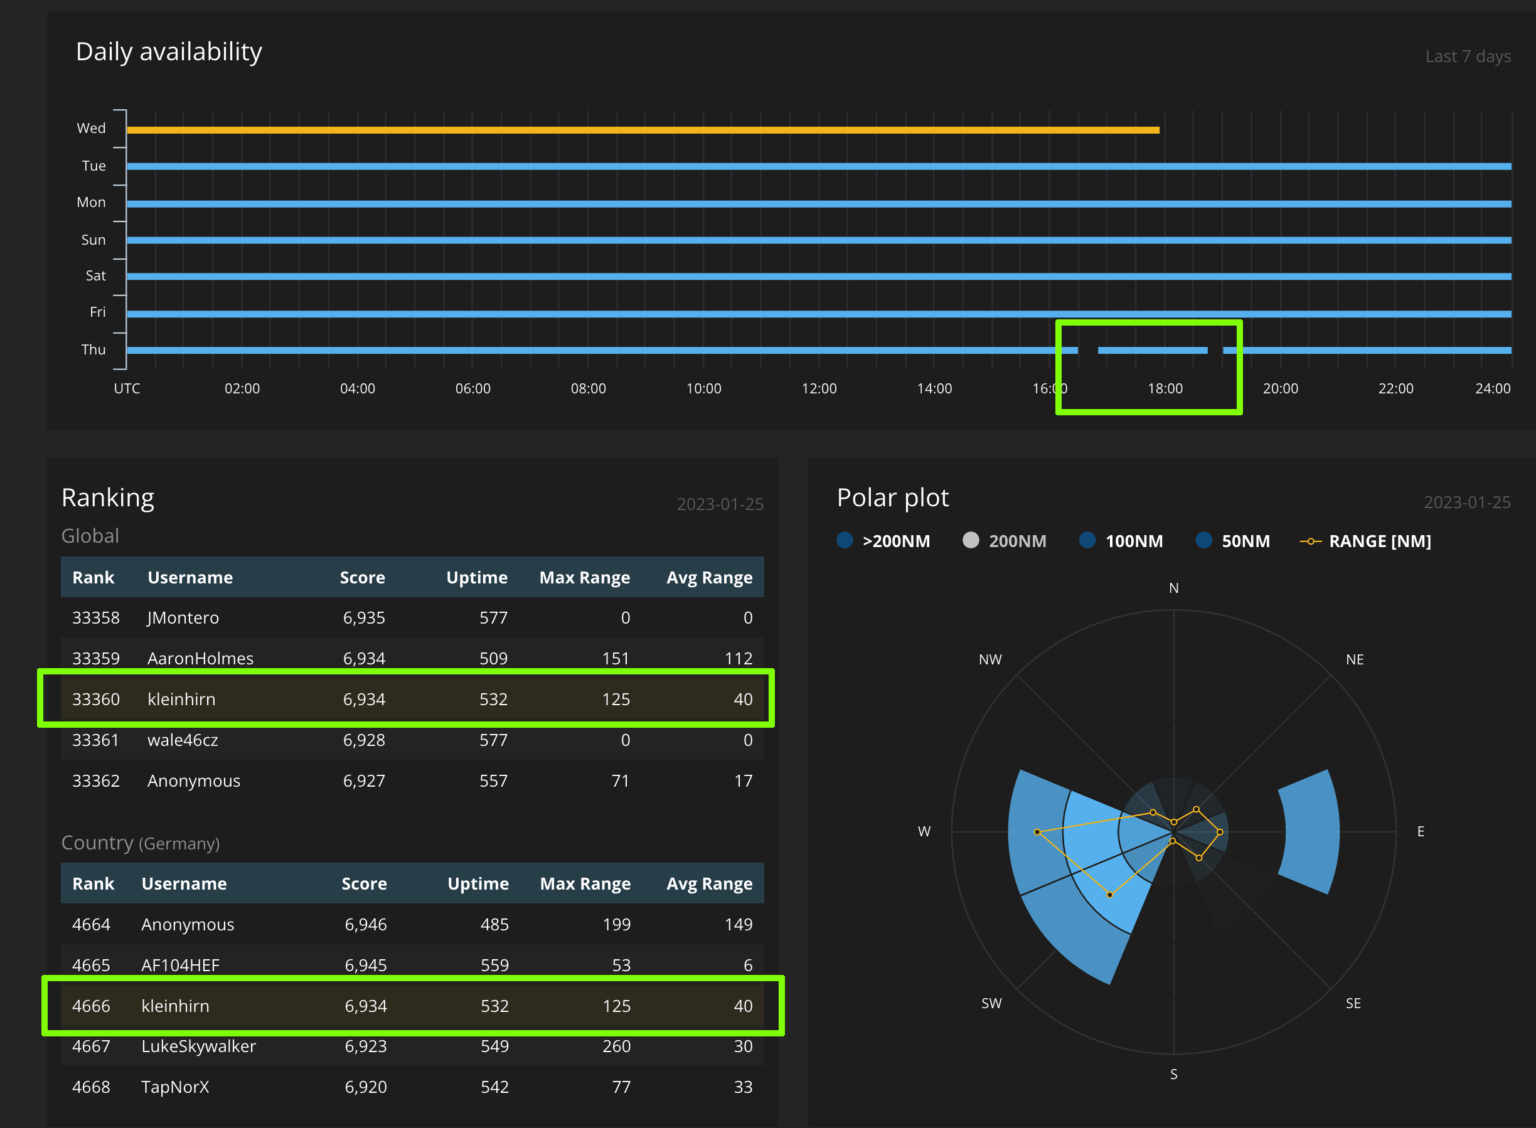The image size is (1536, 1128).
Task: Select the Global Uptime column header
Action: coord(476,577)
